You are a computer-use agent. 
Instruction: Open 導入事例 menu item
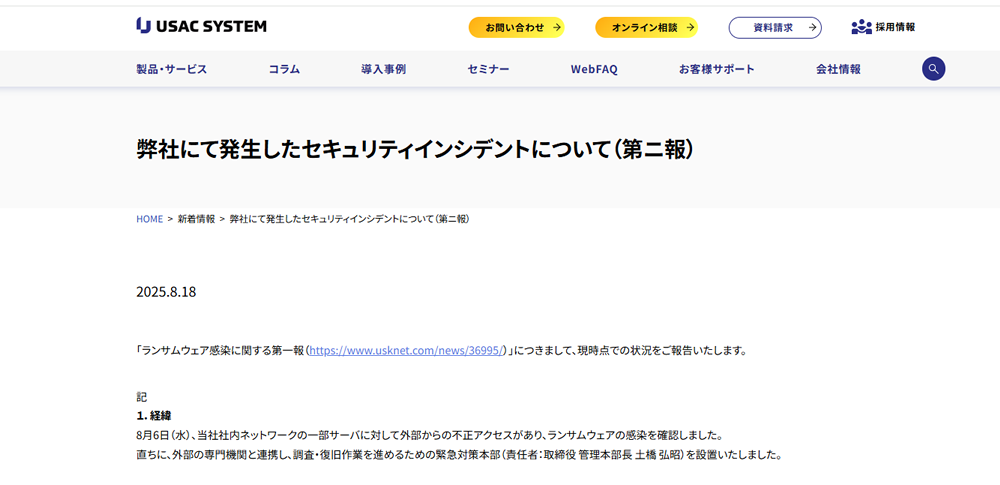(x=383, y=69)
